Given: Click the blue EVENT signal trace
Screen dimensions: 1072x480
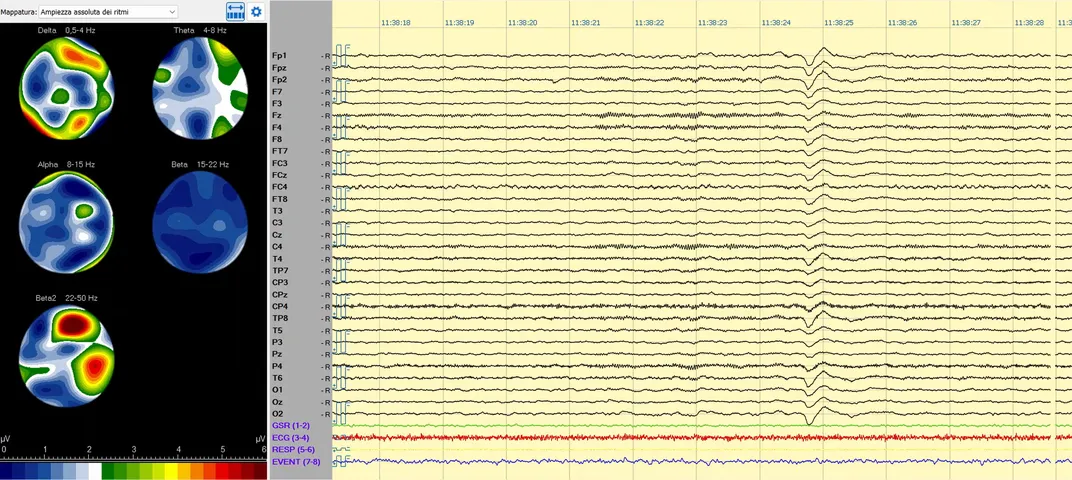Looking at the screenshot, I should click(701, 462).
